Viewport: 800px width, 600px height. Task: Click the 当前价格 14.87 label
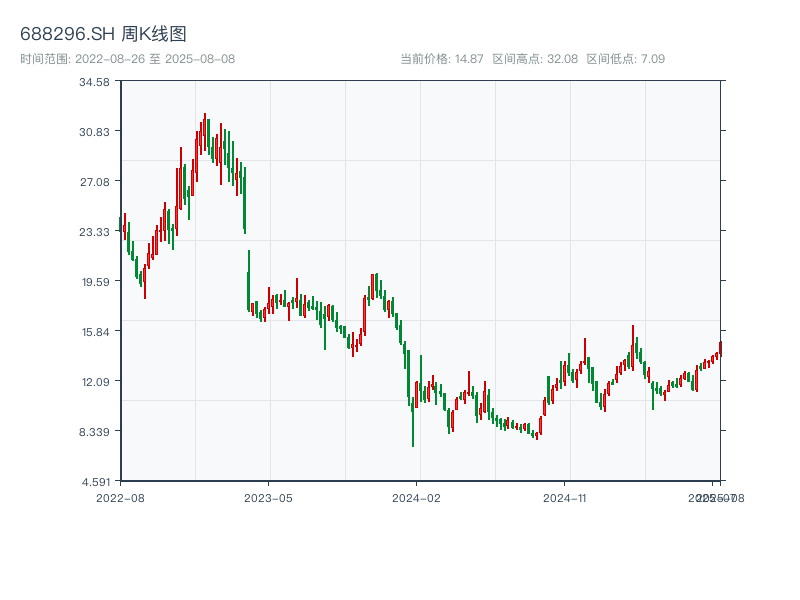(x=442, y=59)
